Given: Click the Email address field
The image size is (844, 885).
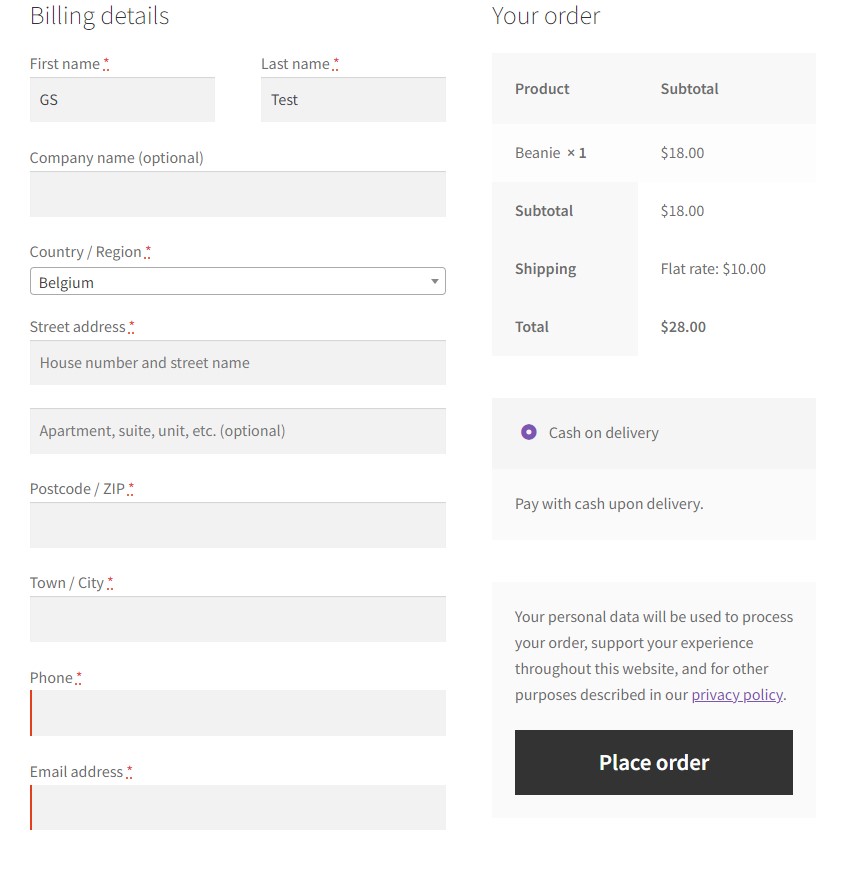Looking at the screenshot, I should (237, 807).
